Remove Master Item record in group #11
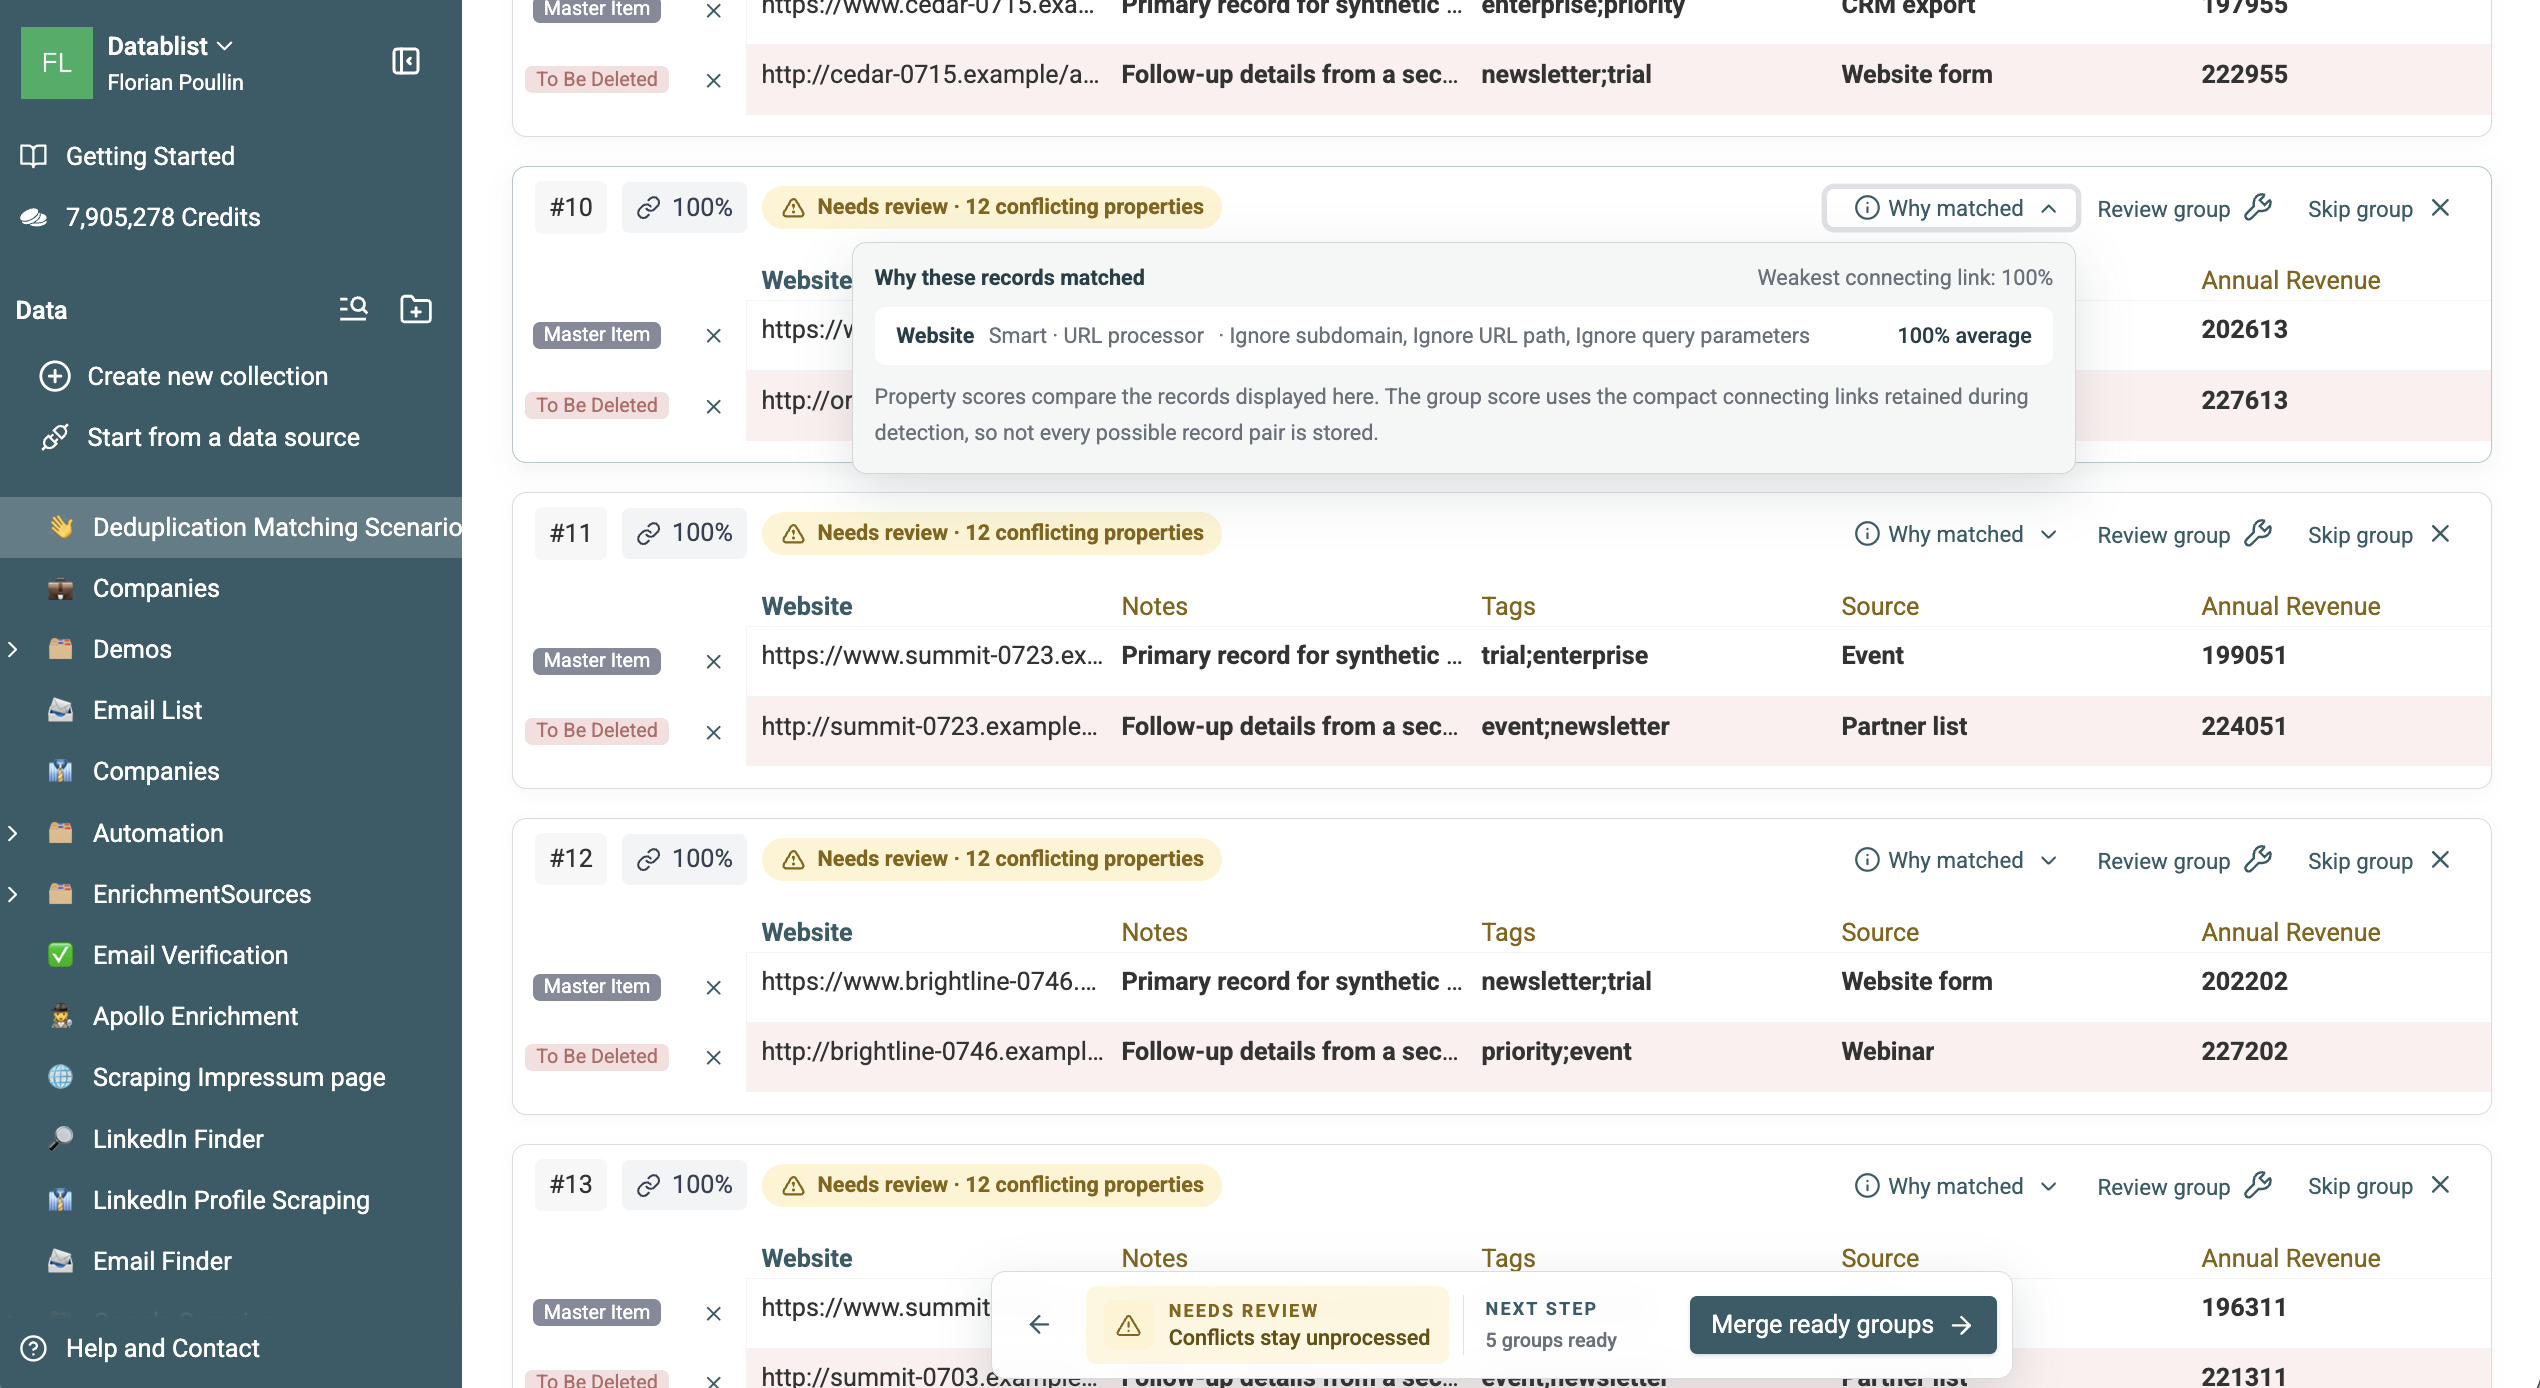This screenshot has height=1388, width=2540. [x=713, y=661]
